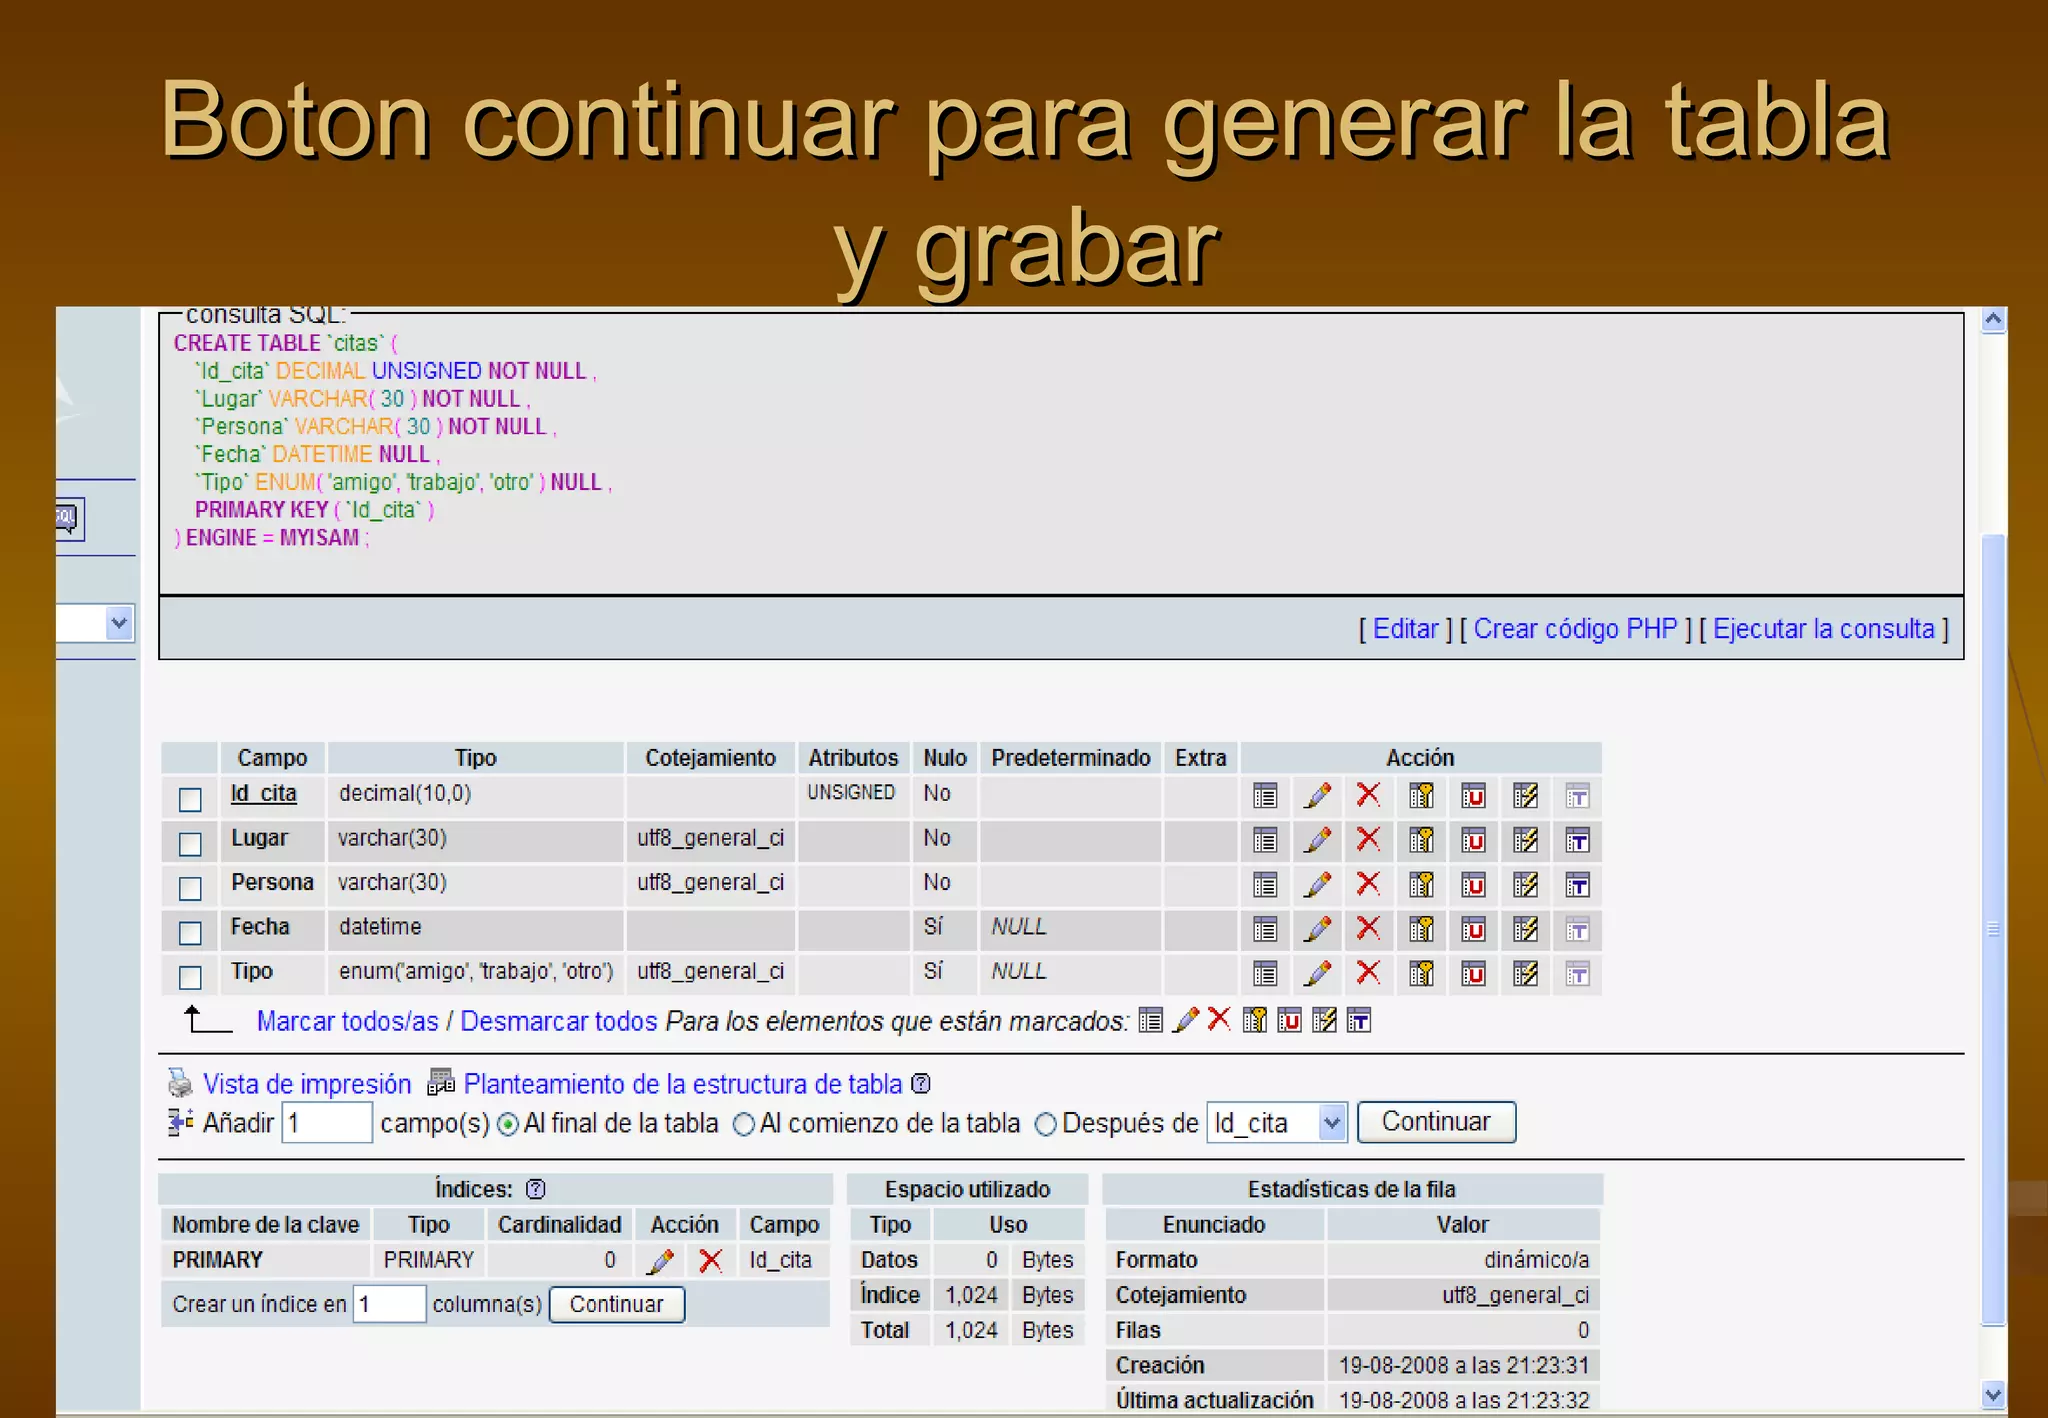Click the 'dinámico/a' Formato value

click(x=1536, y=1260)
